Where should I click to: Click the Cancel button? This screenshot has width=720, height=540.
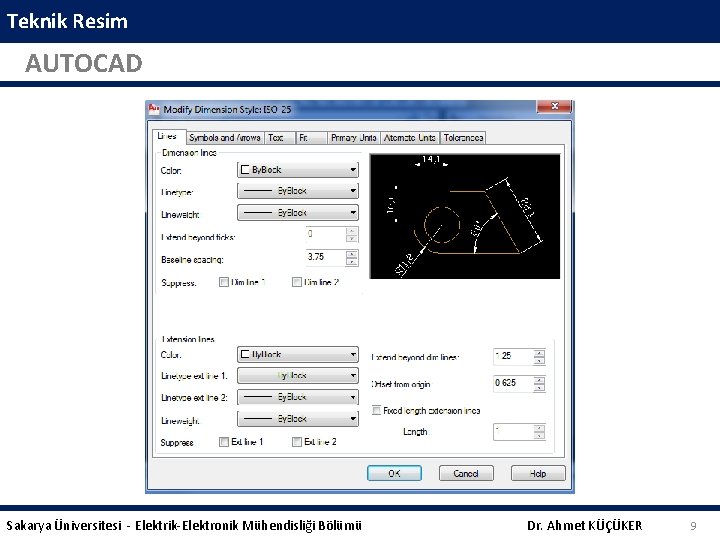coord(466,473)
